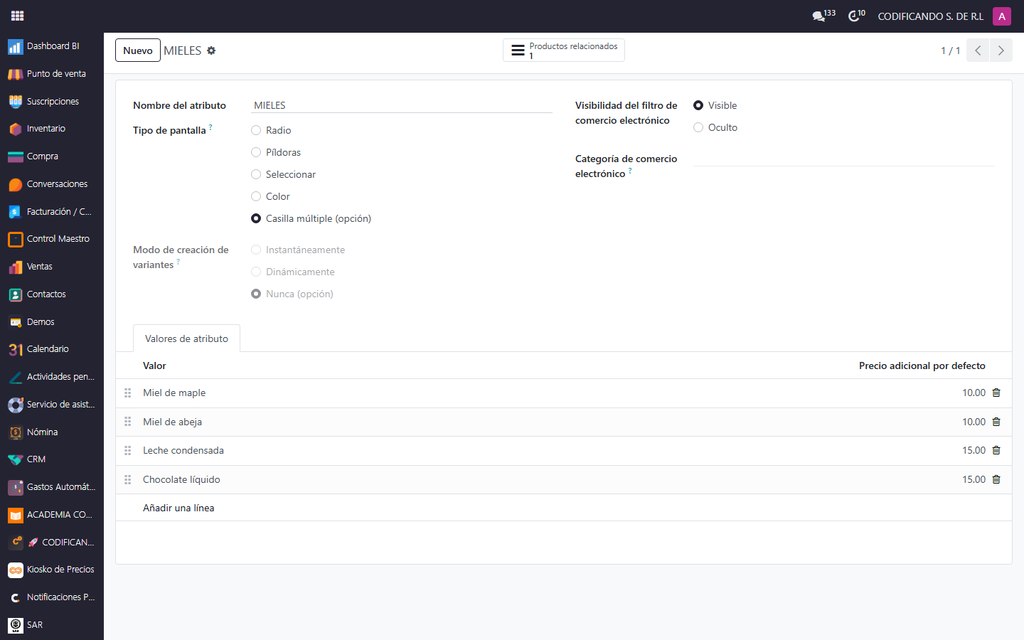The image size is (1024, 640).
Task: Delete the Chocolate líquido value row
Action: 996,479
